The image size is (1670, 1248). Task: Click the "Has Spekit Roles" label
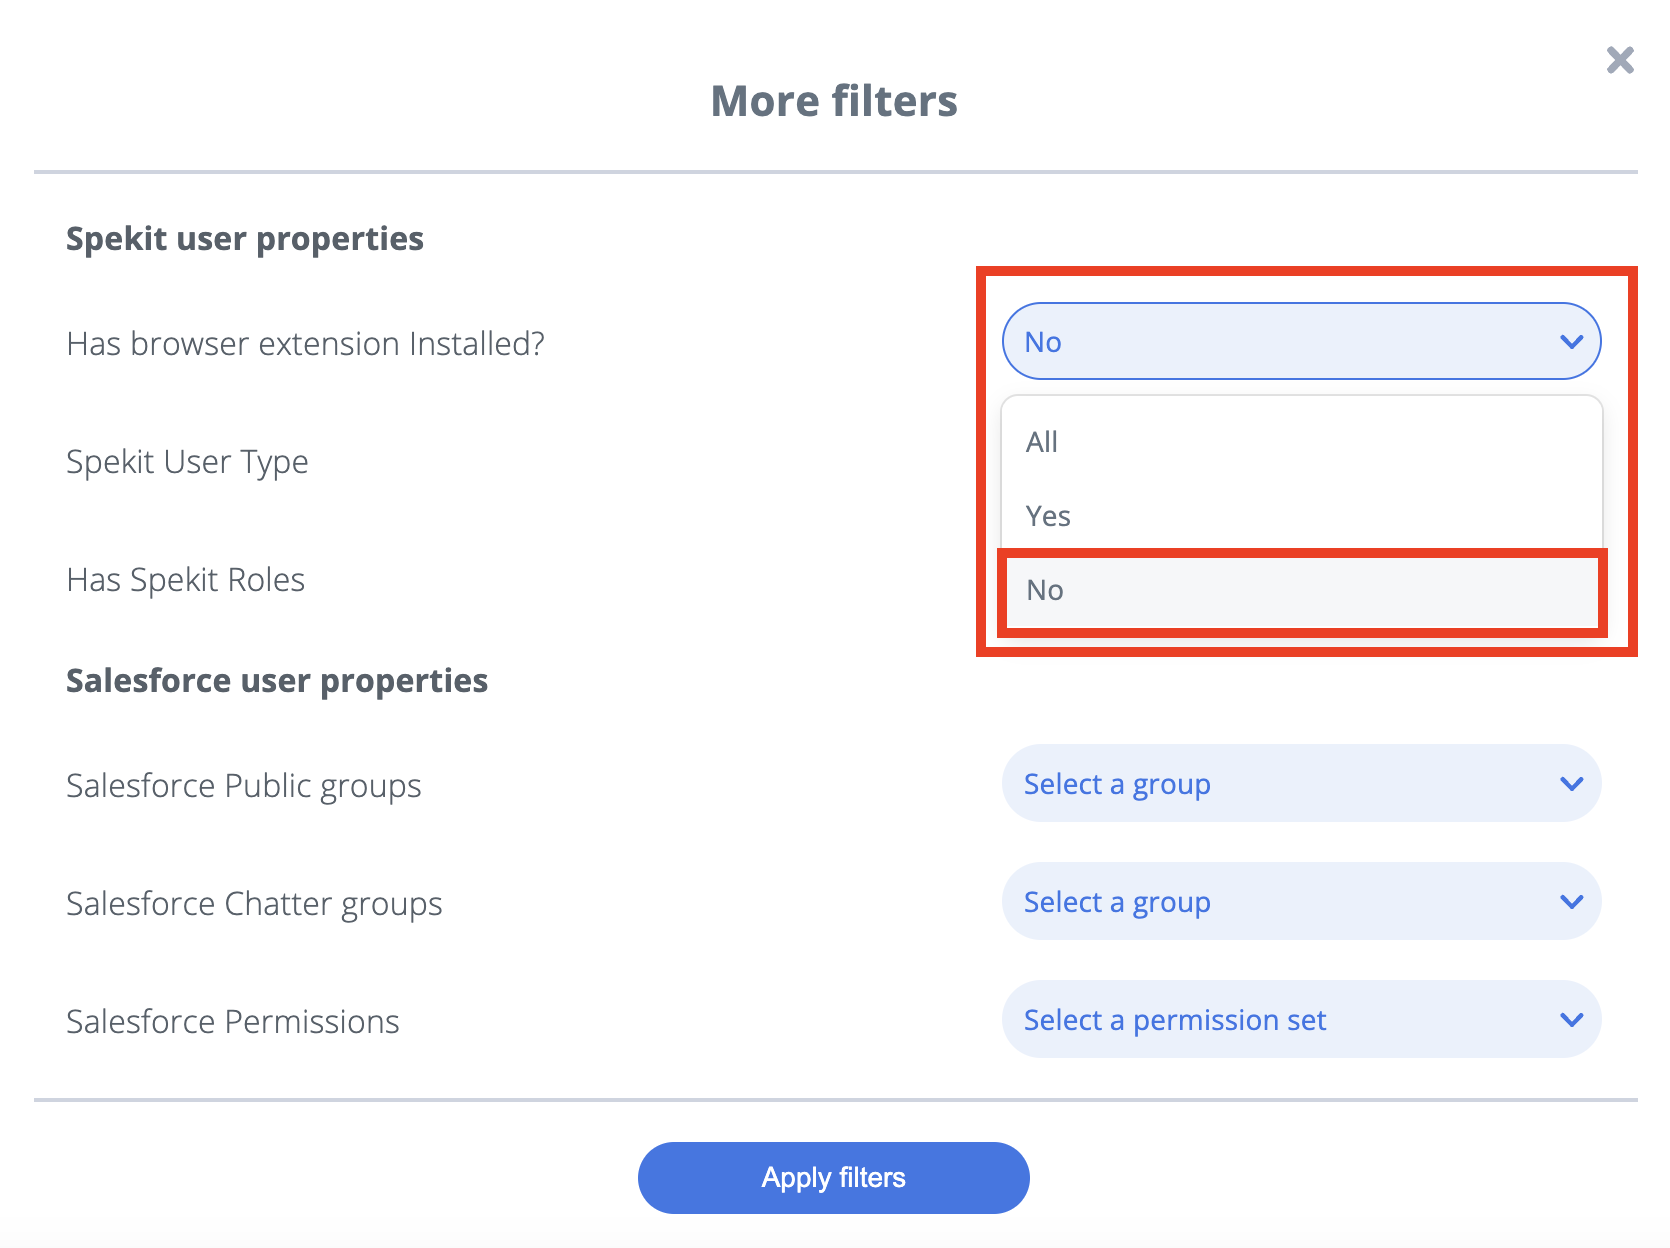pos(185,580)
